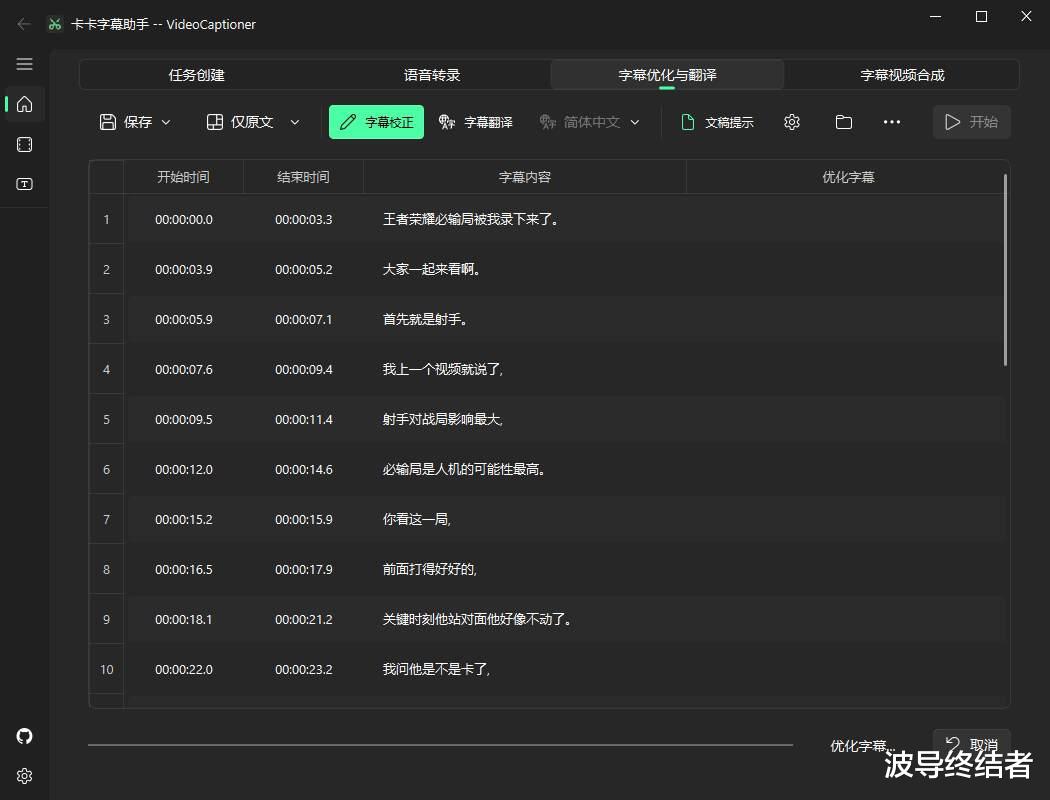1050x800 pixels.
Task: Click the 结束时间 column header
Action: [x=303, y=177]
